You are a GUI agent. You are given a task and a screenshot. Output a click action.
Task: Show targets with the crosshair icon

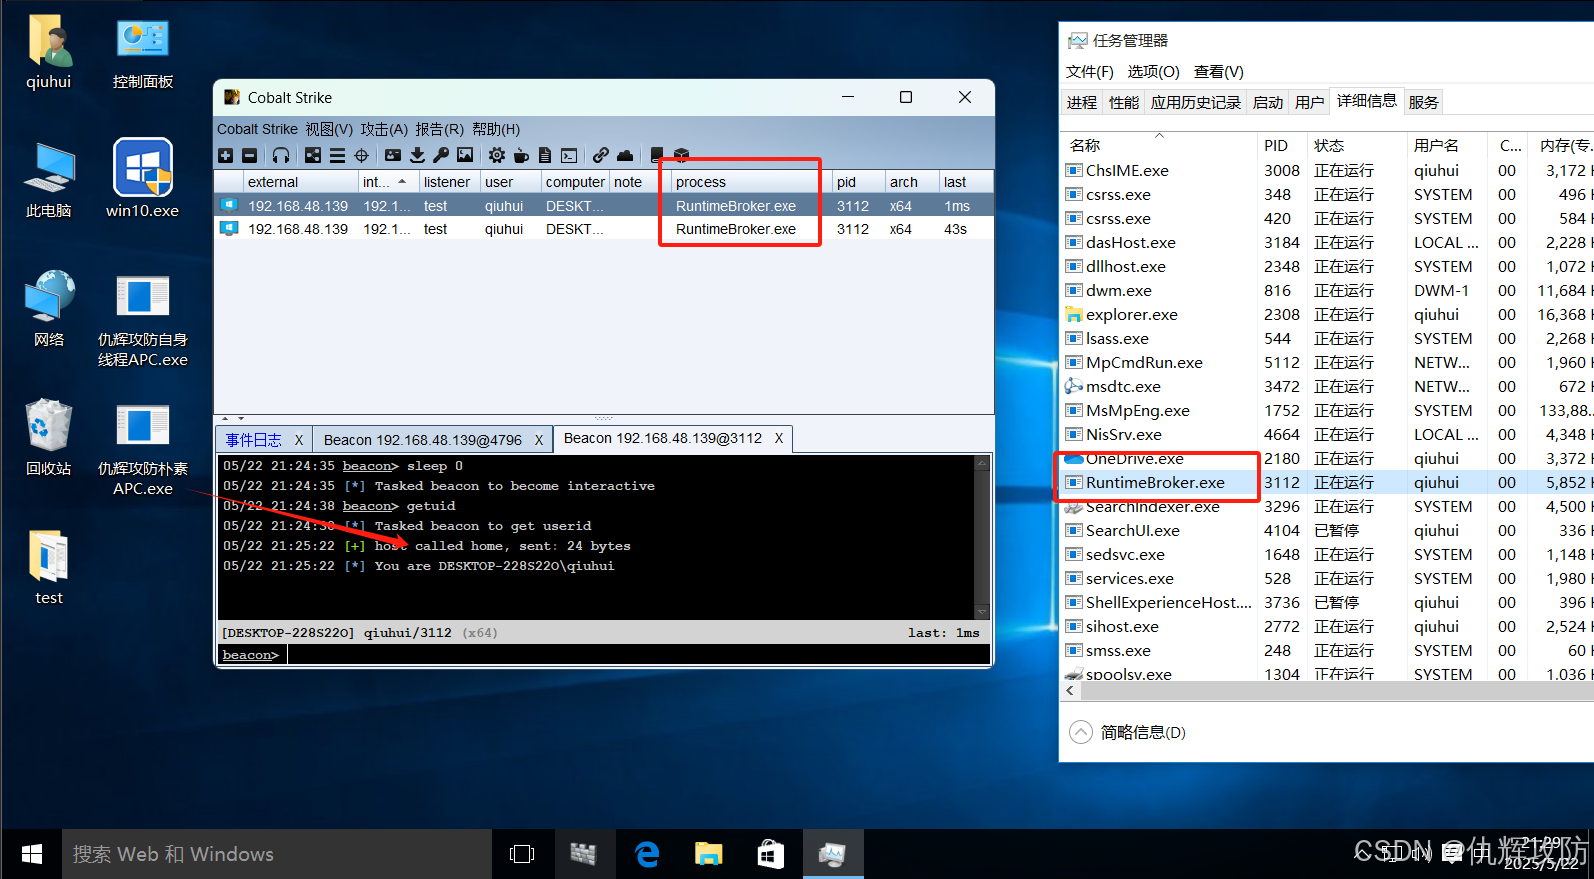(x=362, y=155)
